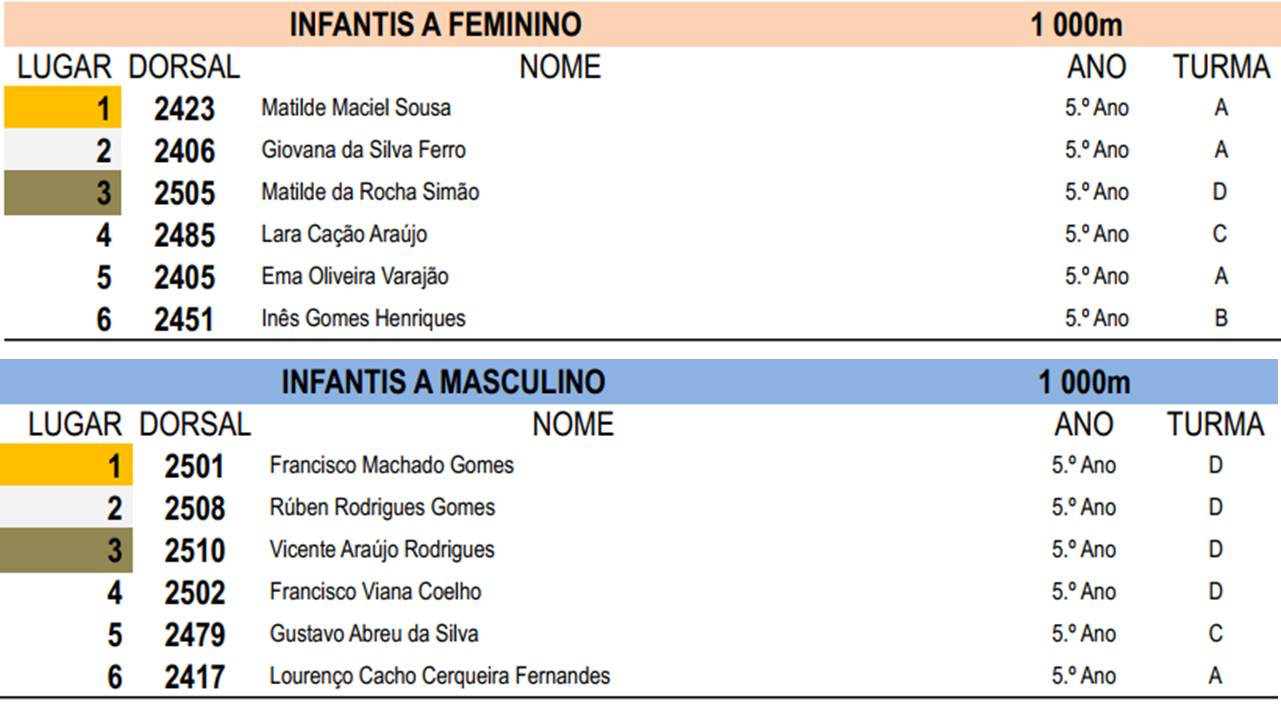Screen dimensions: 1281x704
Task: Select the TURMA column header in Masculino table
Action: click(x=1216, y=425)
